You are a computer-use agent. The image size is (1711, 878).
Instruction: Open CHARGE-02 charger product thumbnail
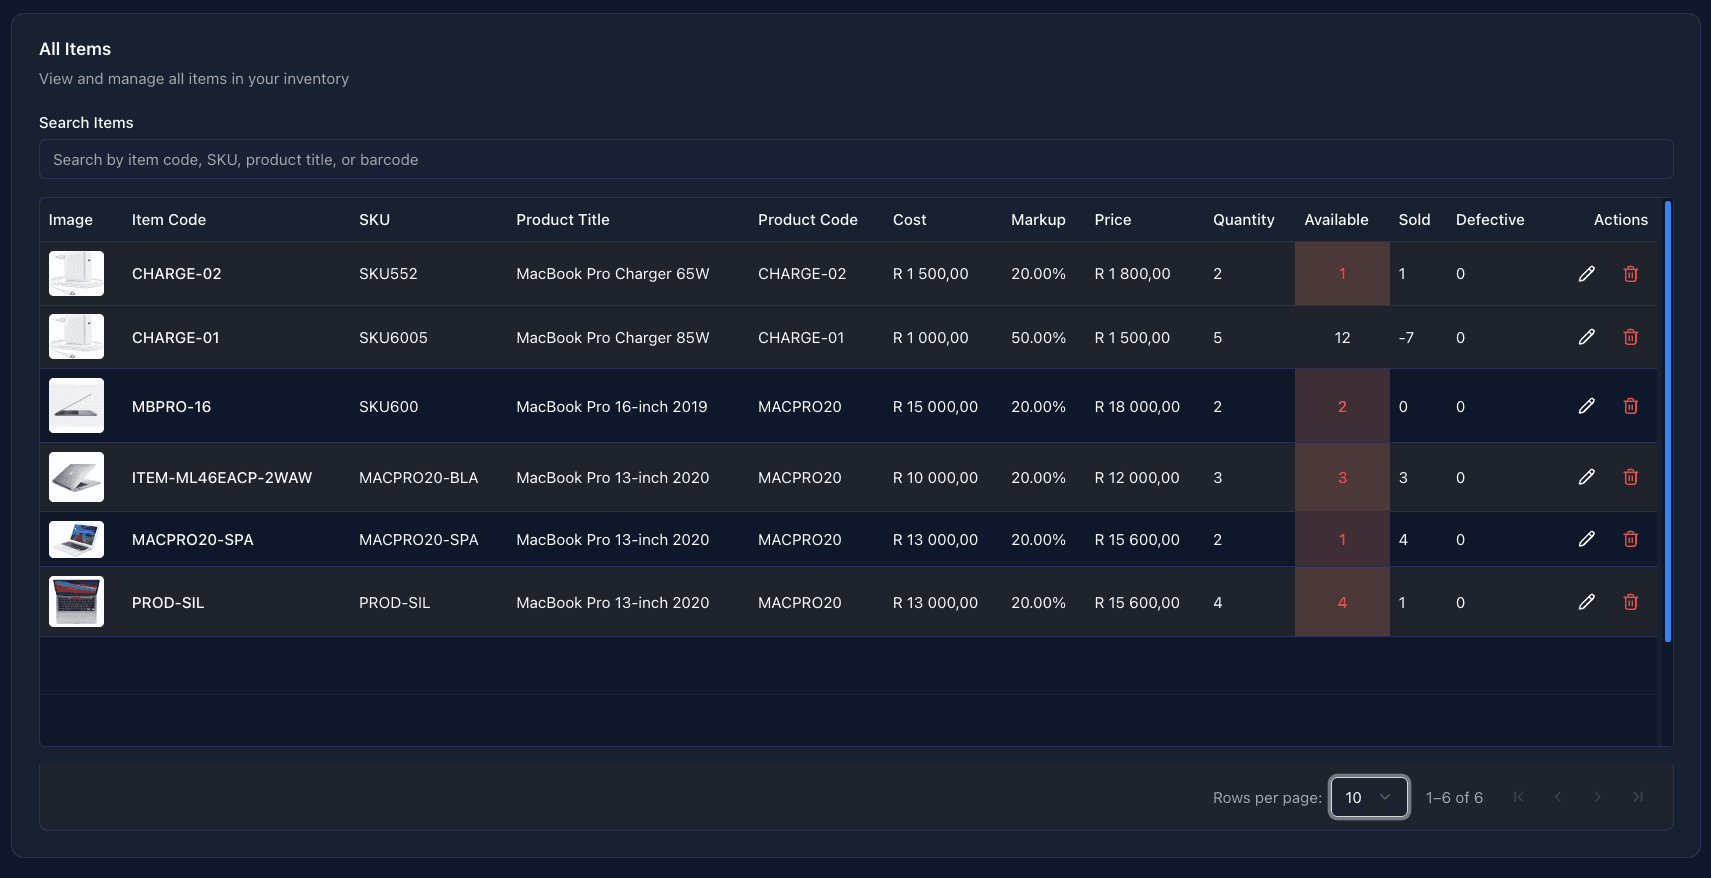76,273
